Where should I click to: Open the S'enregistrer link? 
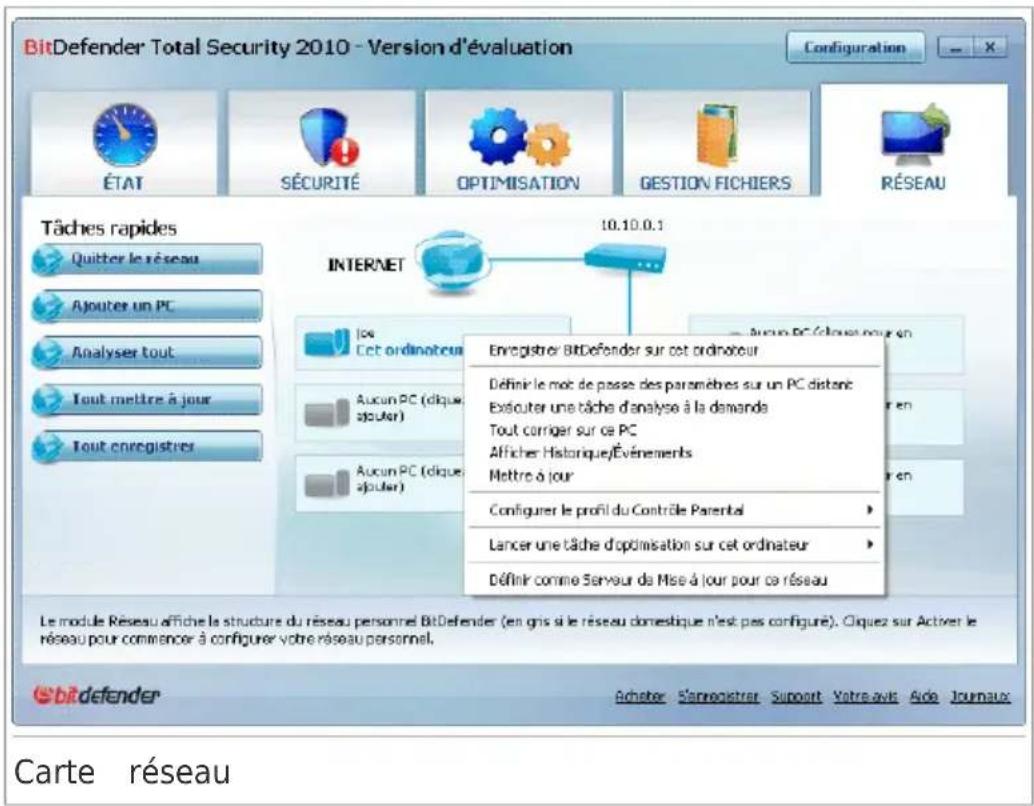pyautogui.click(x=718, y=697)
